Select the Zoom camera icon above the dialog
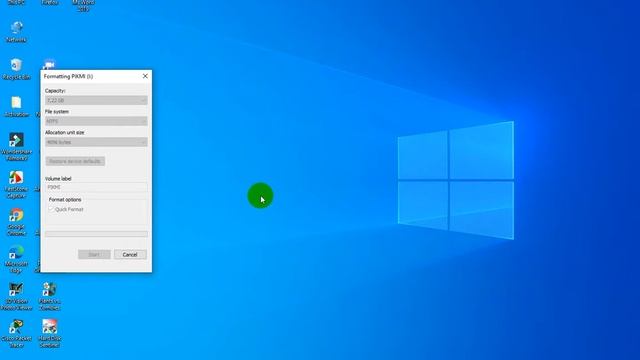This screenshot has width=640, height=360. (49, 64)
